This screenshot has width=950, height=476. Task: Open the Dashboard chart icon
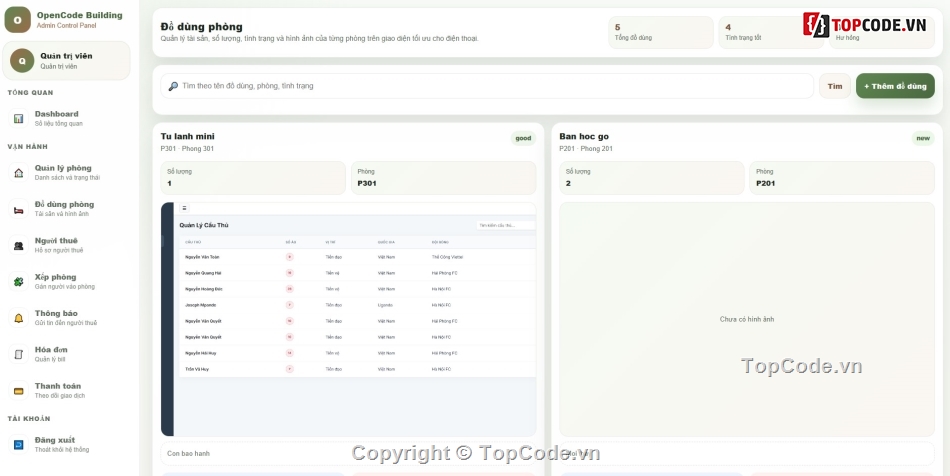pyautogui.click(x=19, y=119)
